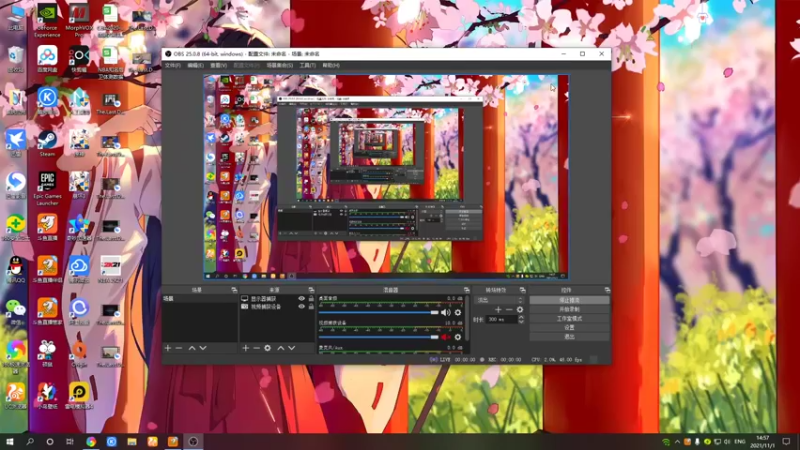Lock the Display Capture source
This screenshot has height=450, width=800.
tap(311, 299)
